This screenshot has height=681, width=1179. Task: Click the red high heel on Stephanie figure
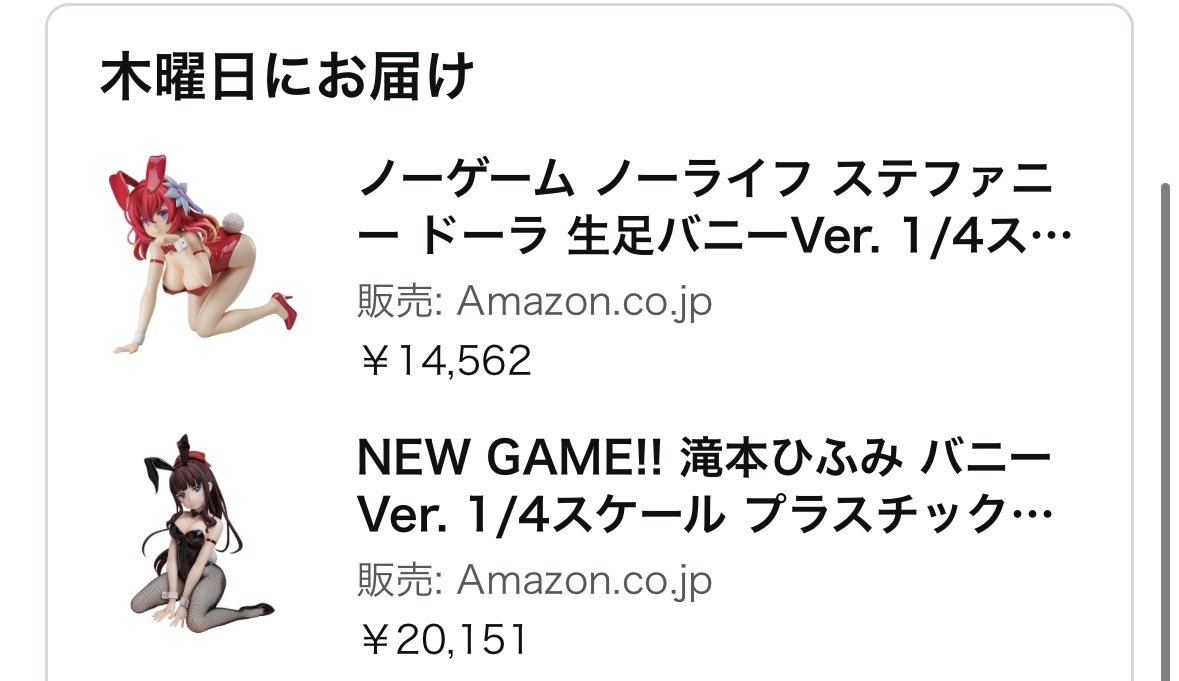pos(285,309)
